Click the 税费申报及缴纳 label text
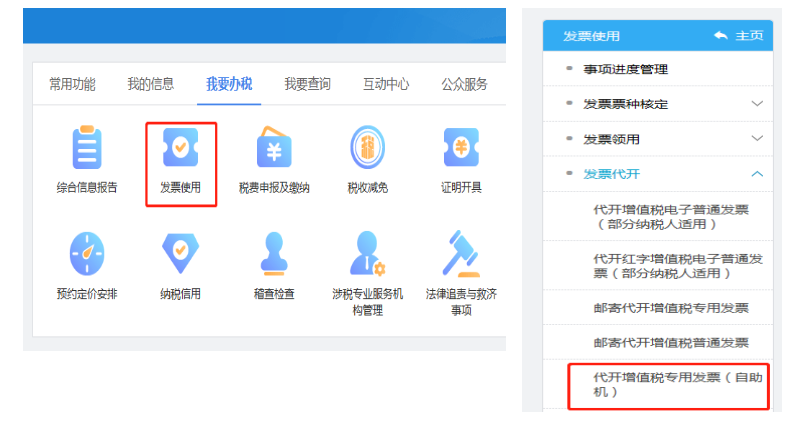The width and height of the screenshot is (800, 425). click(274, 188)
